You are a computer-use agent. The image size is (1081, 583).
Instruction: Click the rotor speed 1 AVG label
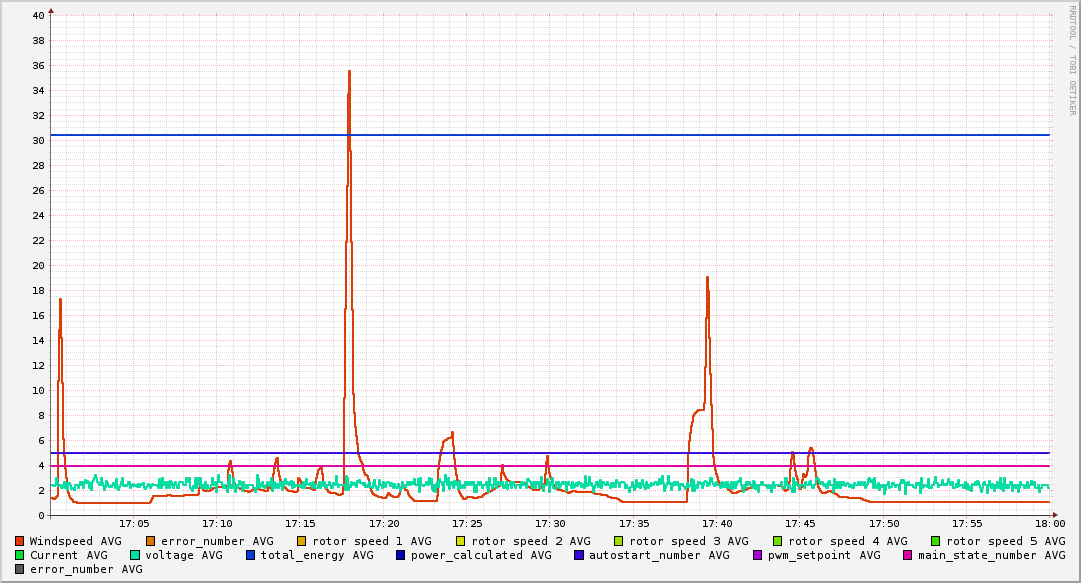pos(372,542)
